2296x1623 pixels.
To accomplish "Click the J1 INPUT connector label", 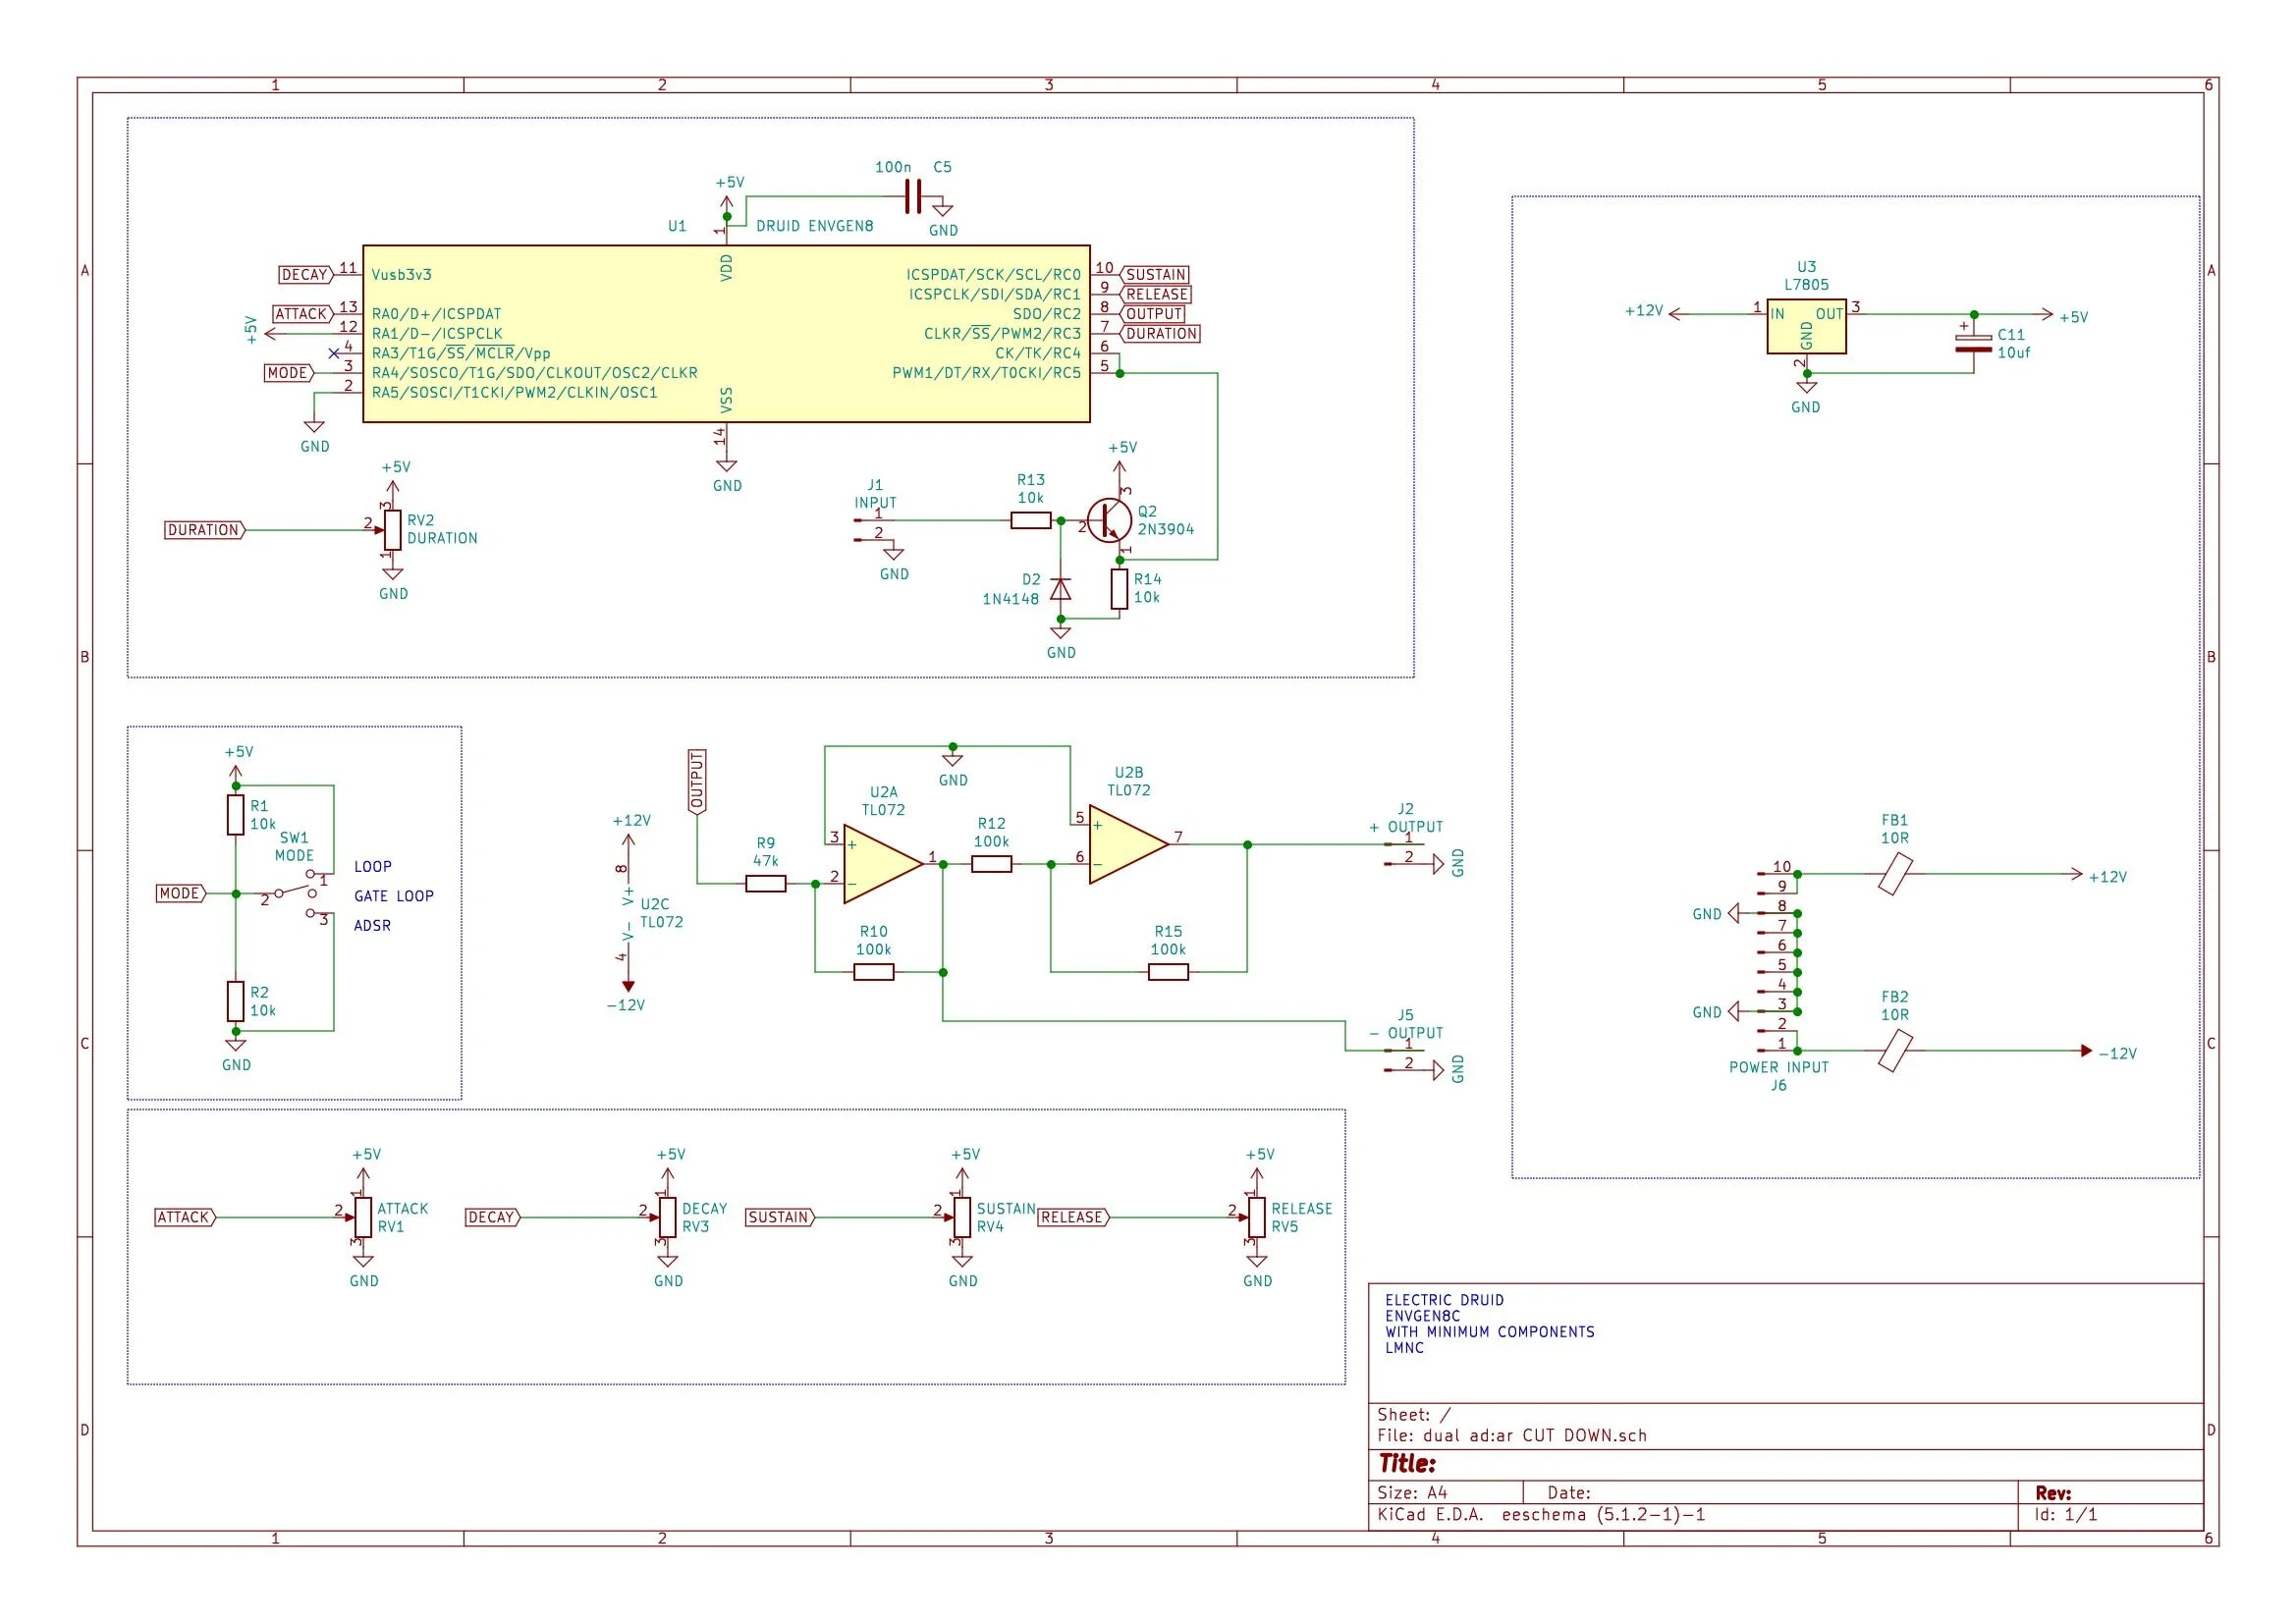I will (875, 503).
